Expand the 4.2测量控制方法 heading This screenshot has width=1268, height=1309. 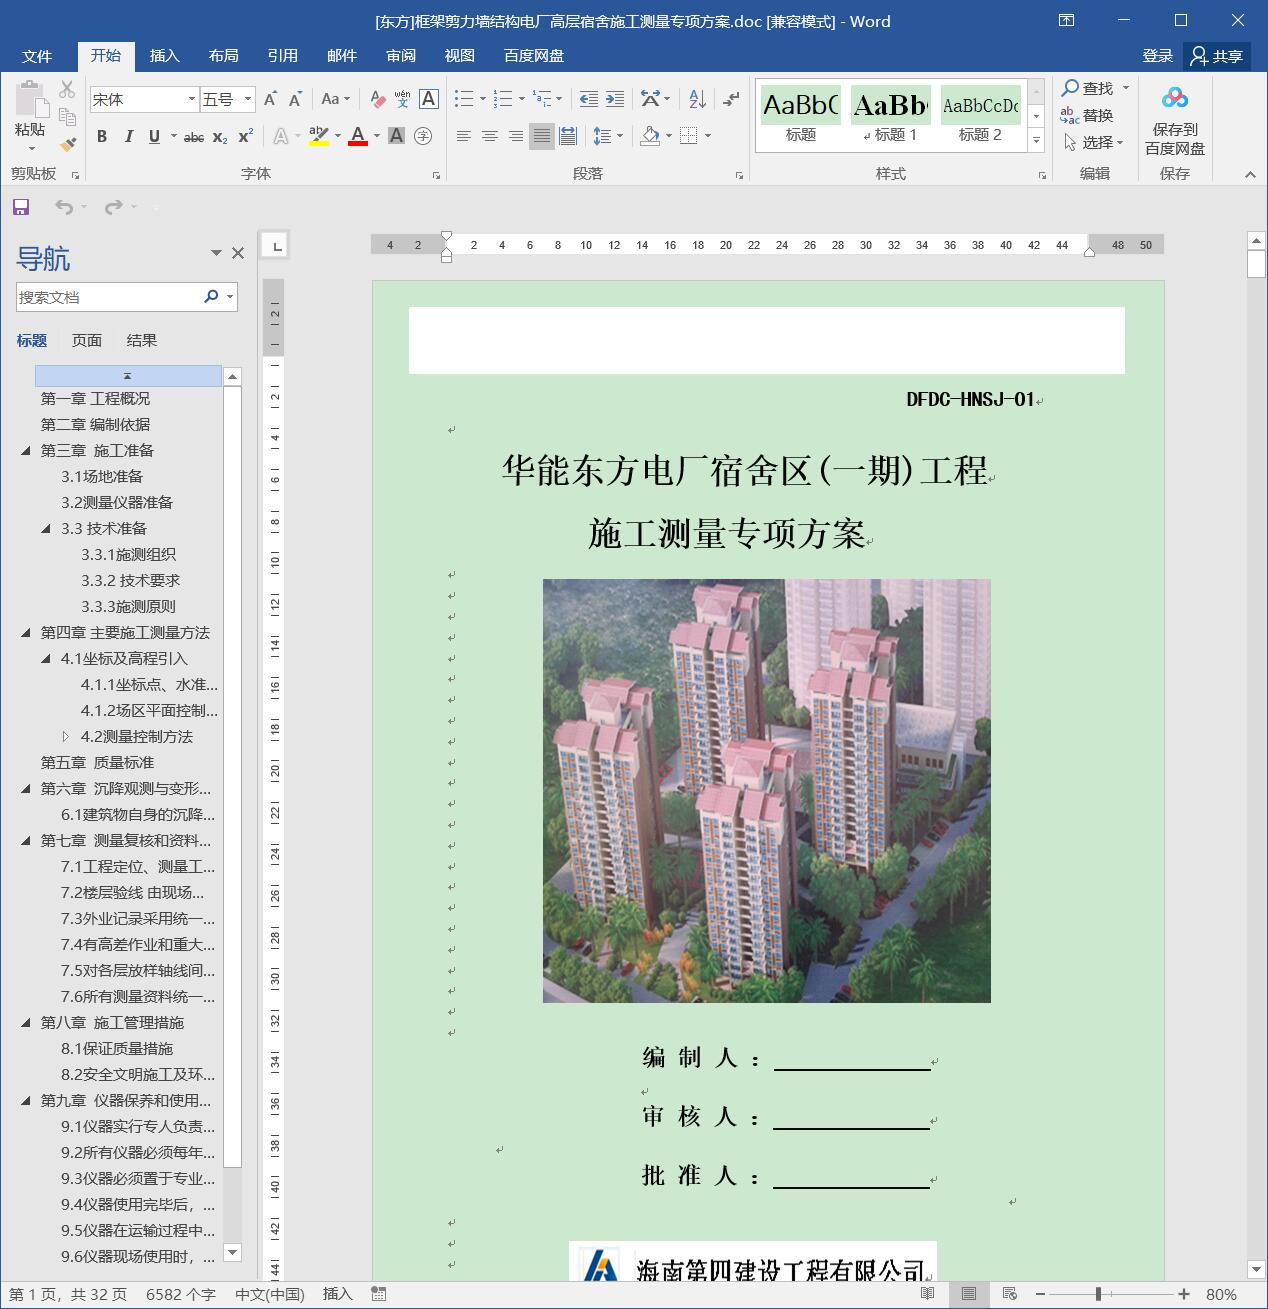click(x=66, y=737)
